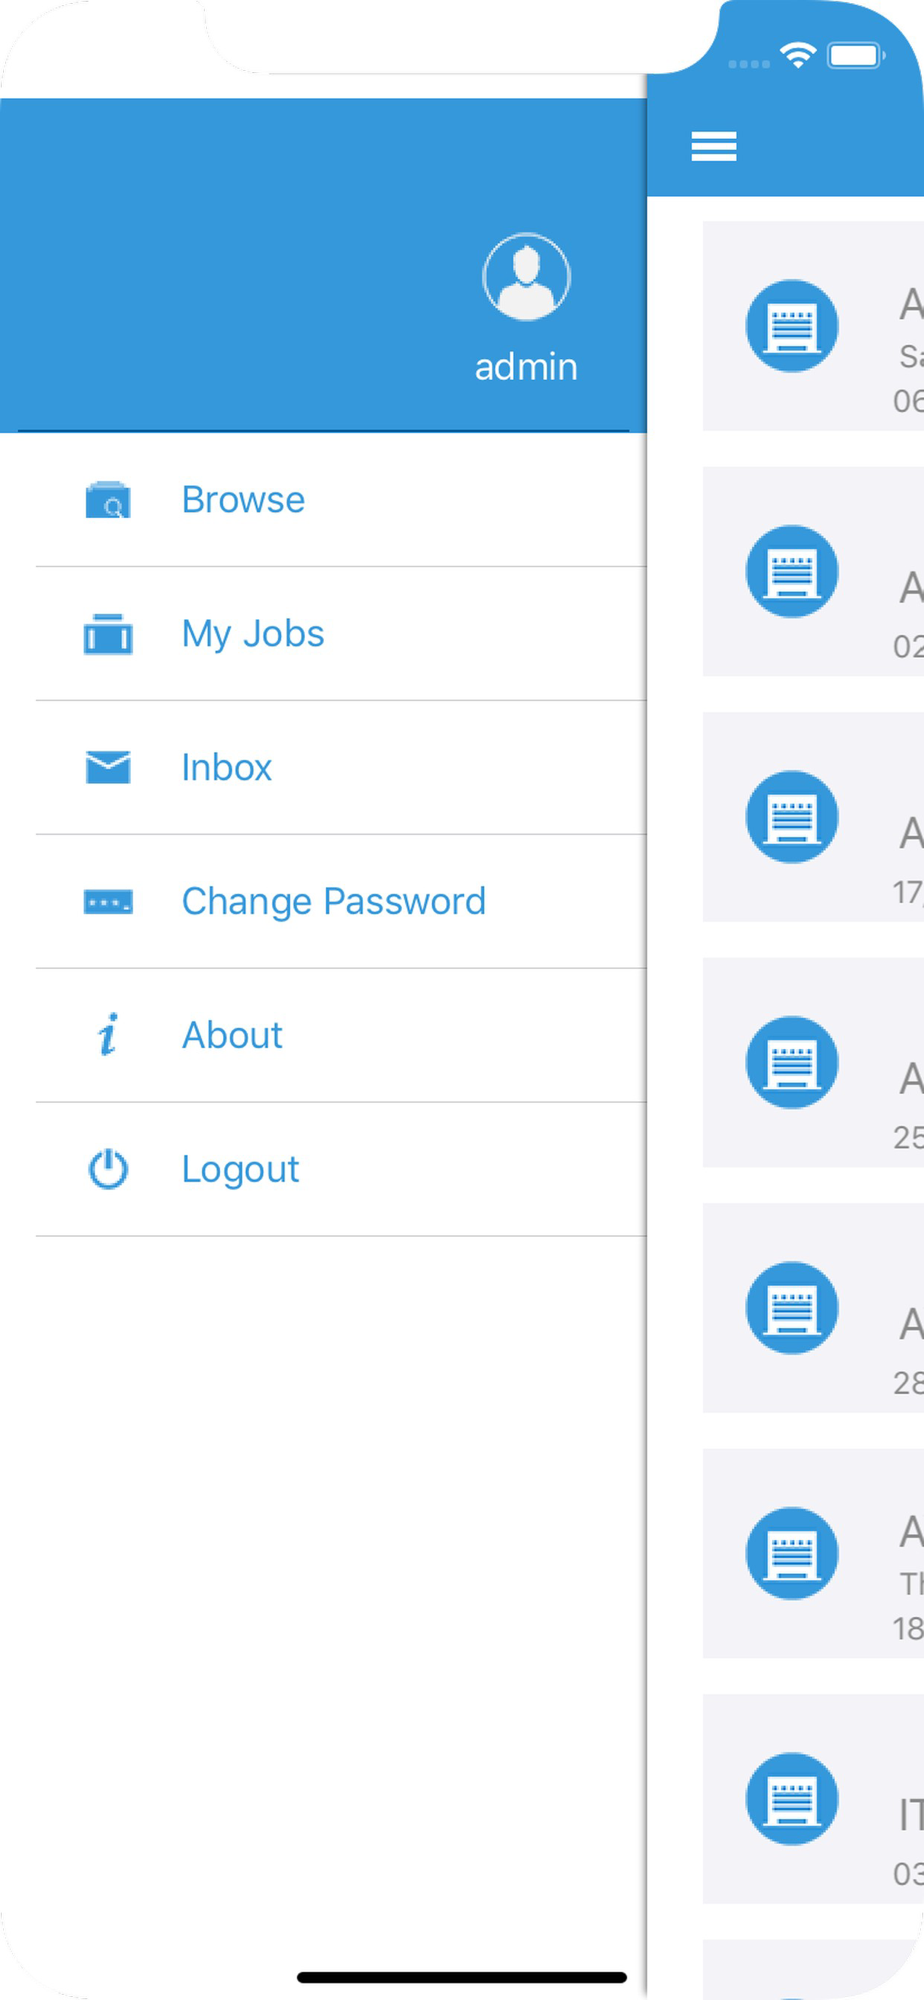Click job icon in card starting 25

point(792,1062)
